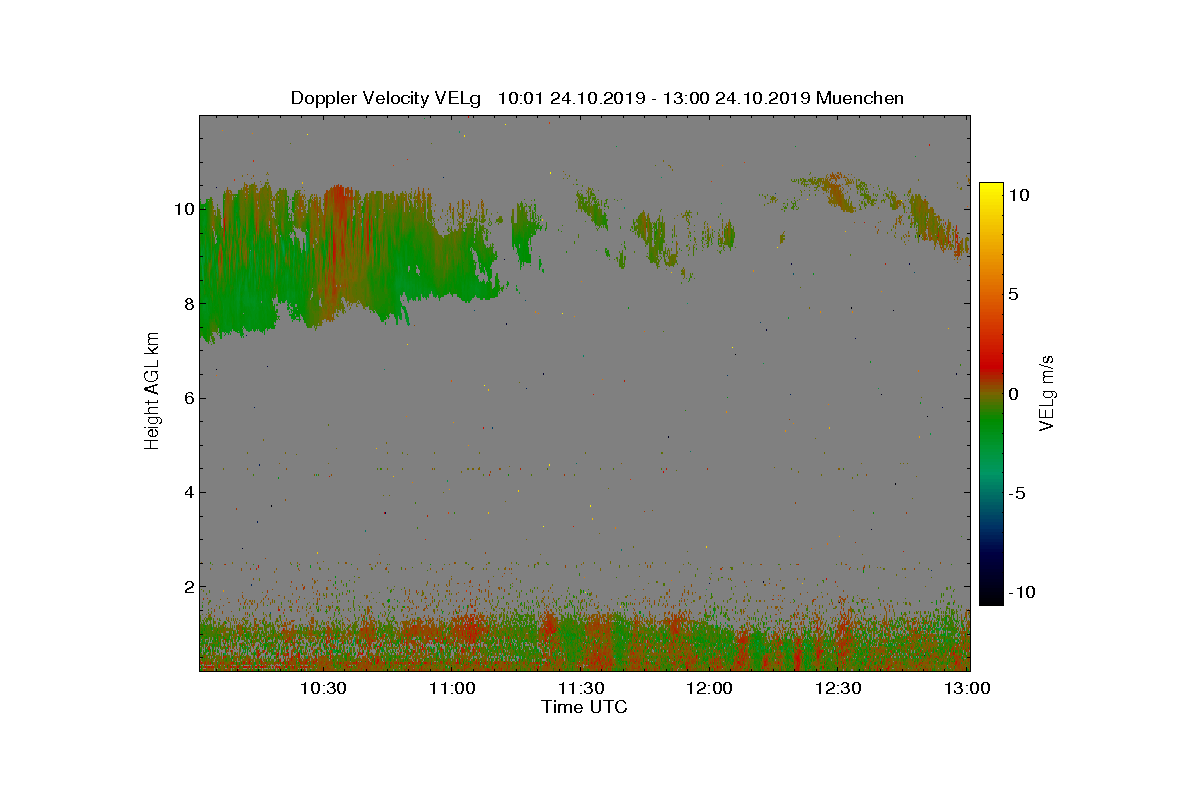The width and height of the screenshot is (1200, 800).
Task: Click the colorbar label '10'
Action: point(1018,196)
